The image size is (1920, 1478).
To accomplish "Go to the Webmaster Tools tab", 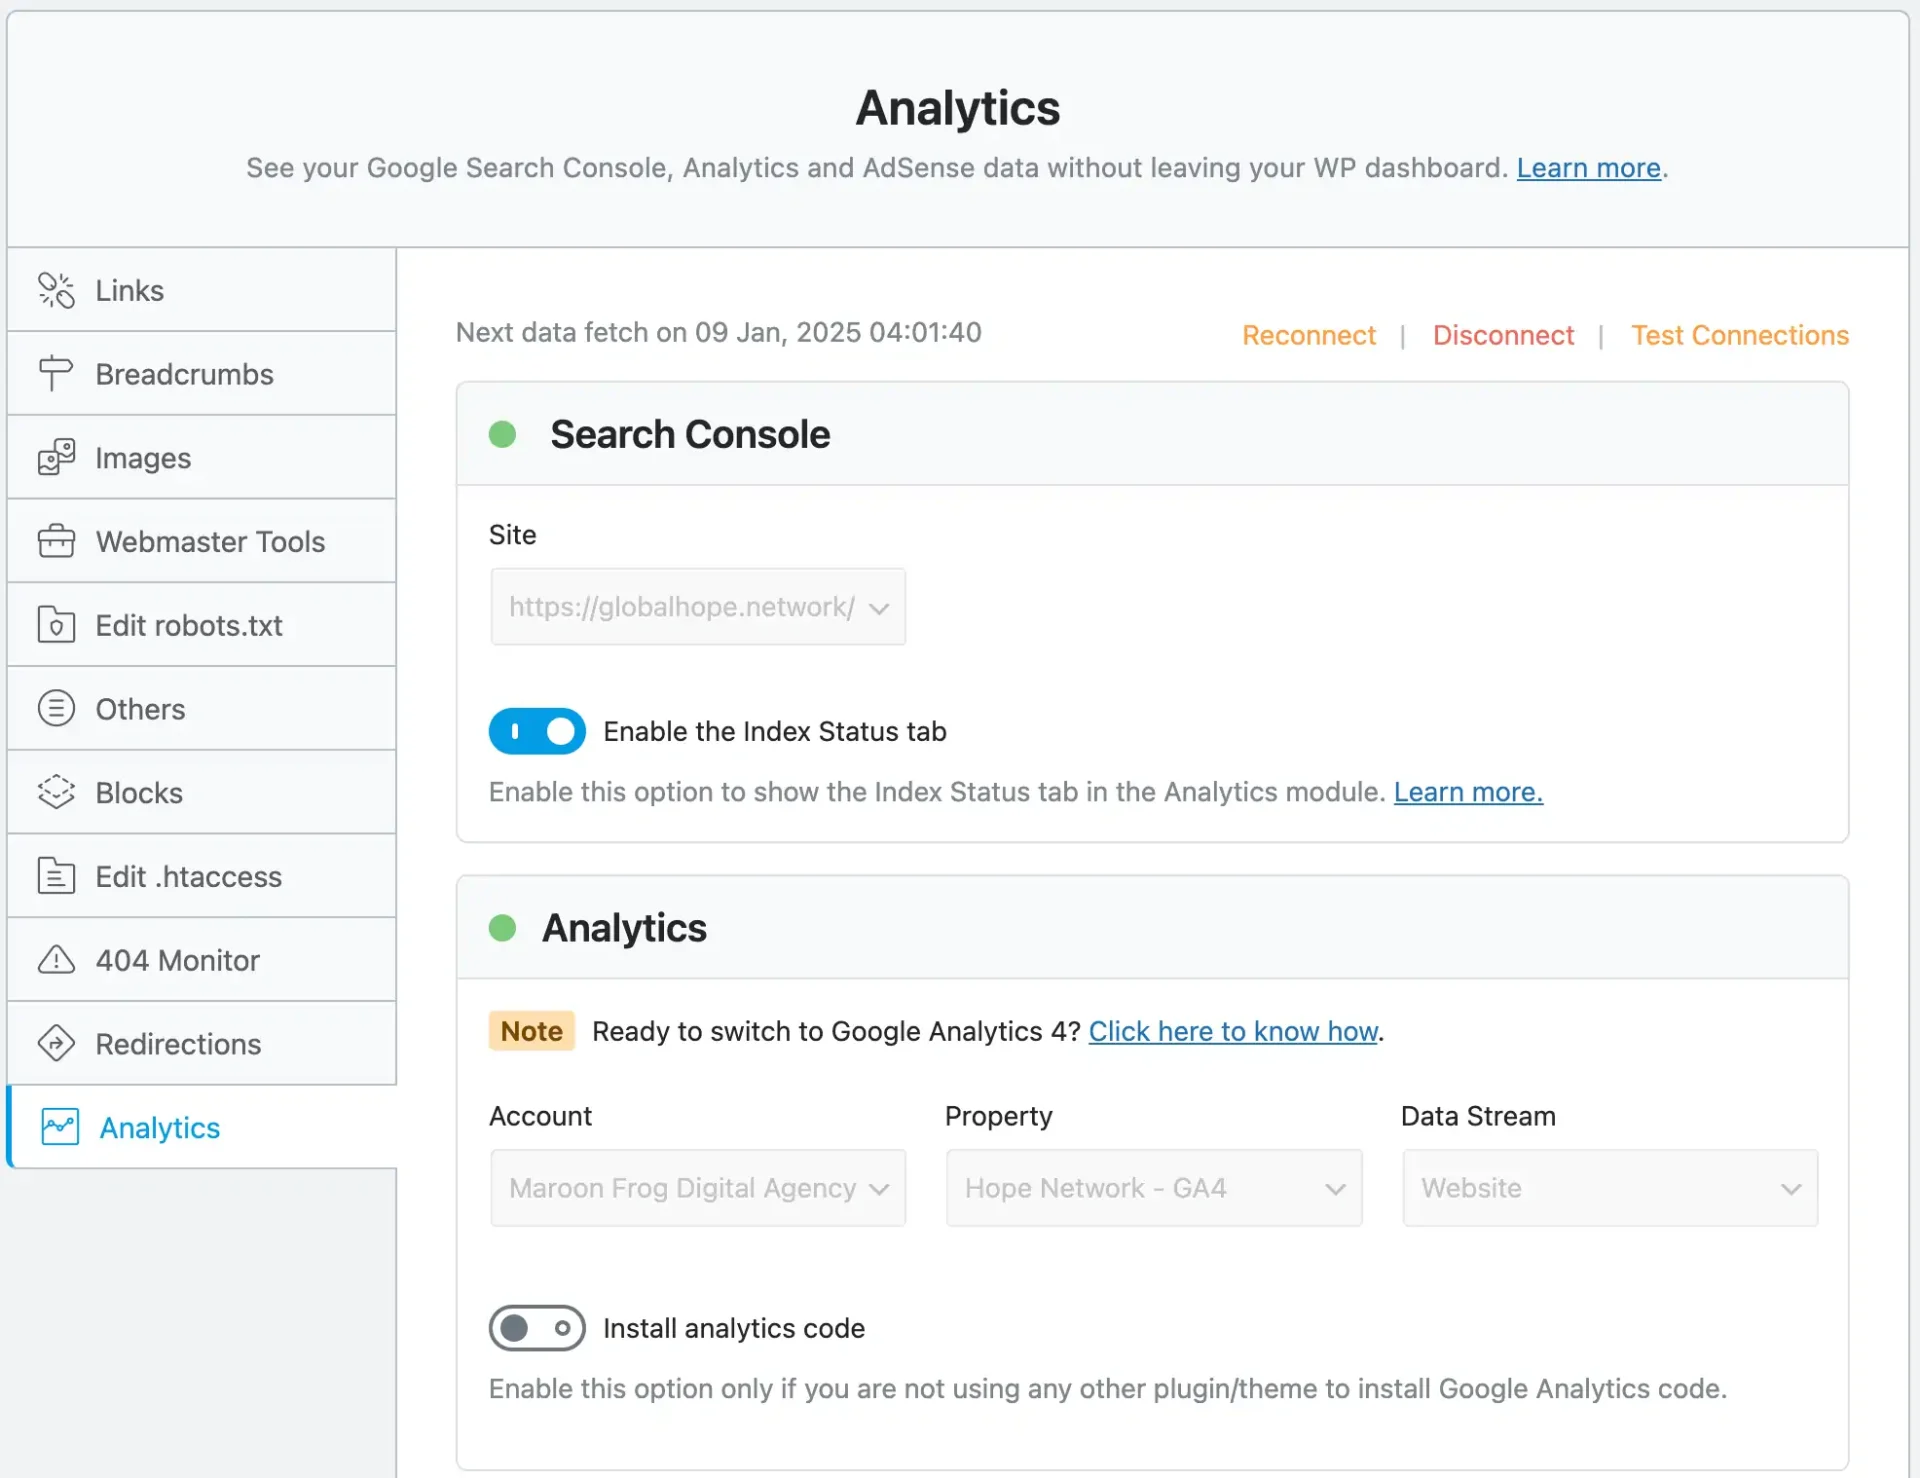I will (201, 541).
